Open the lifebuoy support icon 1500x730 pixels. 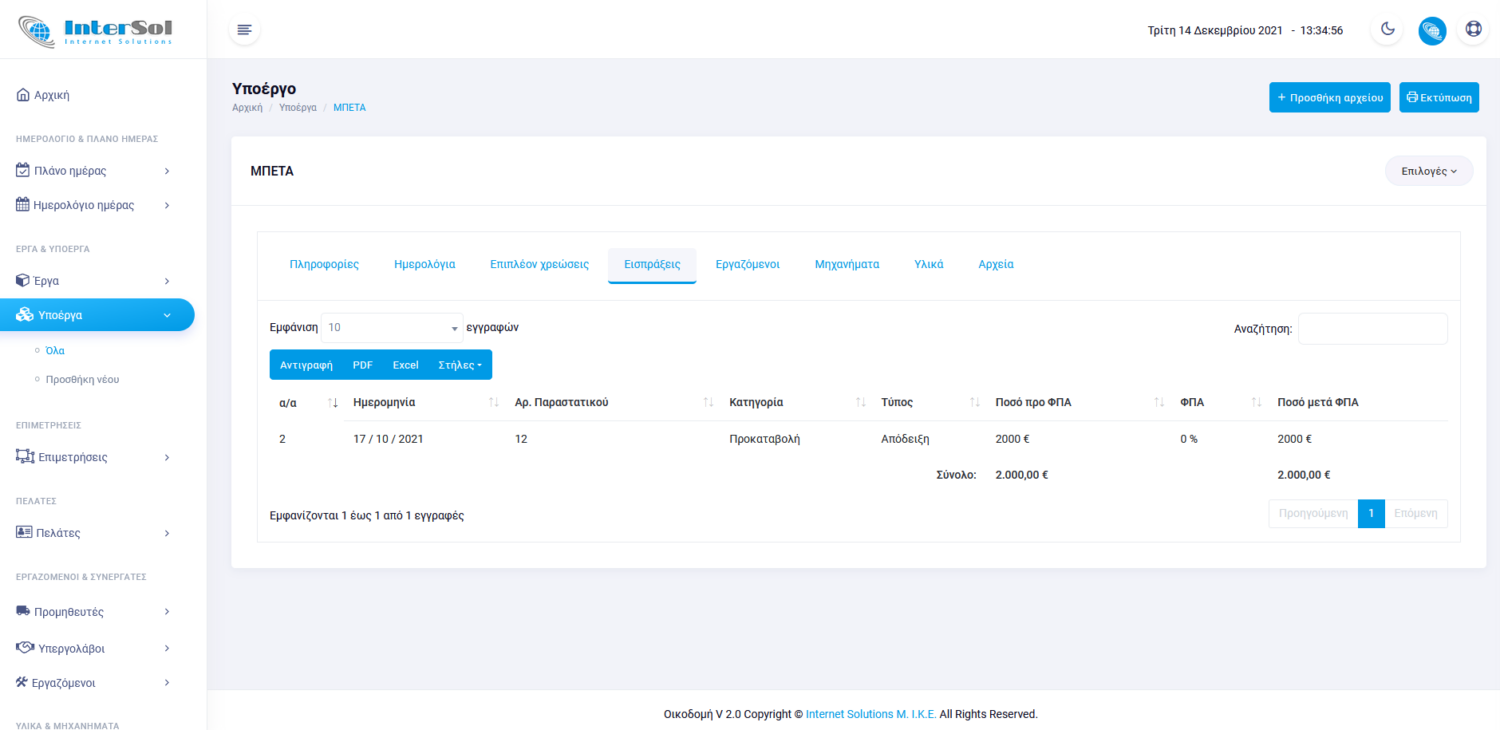tap(1473, 30)
